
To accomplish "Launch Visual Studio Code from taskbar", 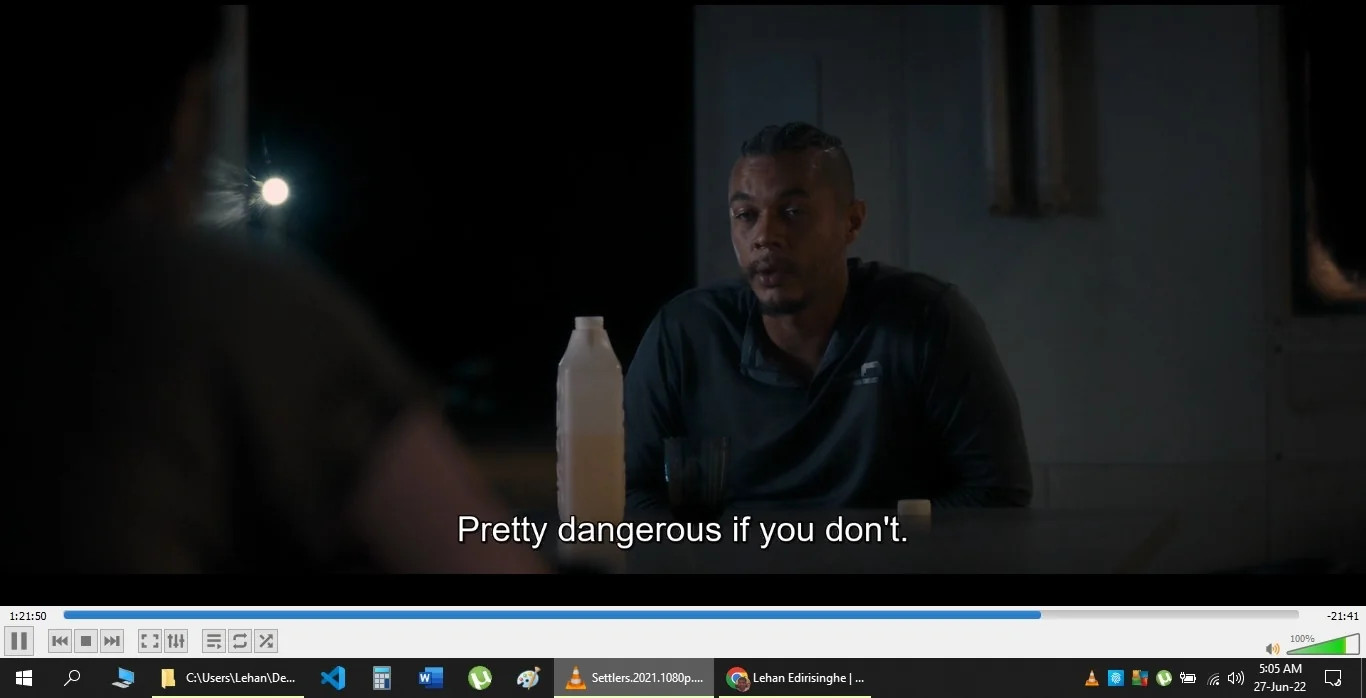I will (333, 678).
